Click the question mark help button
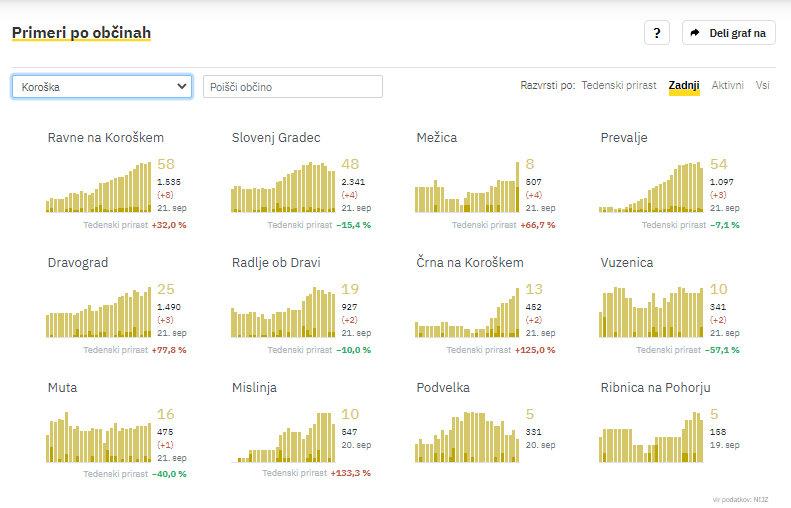 656,33
